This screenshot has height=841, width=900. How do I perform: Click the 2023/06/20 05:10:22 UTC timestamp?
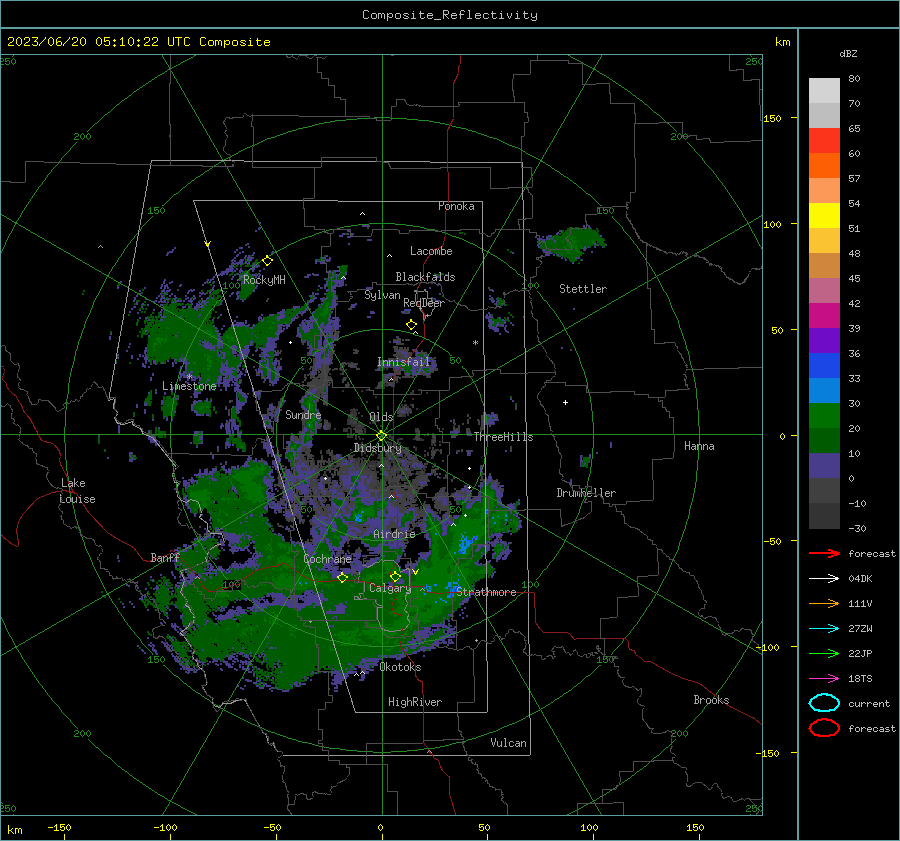[x=98, y=42]
